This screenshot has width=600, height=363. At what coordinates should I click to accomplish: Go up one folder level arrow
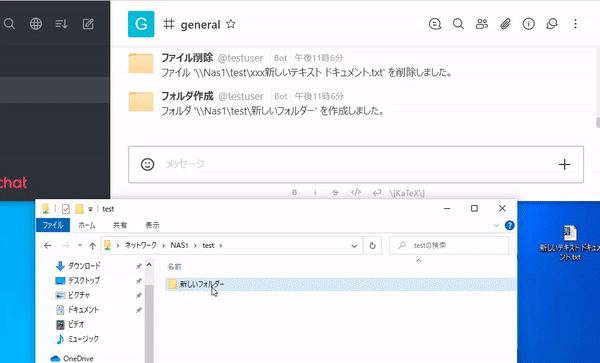[92, 246]
